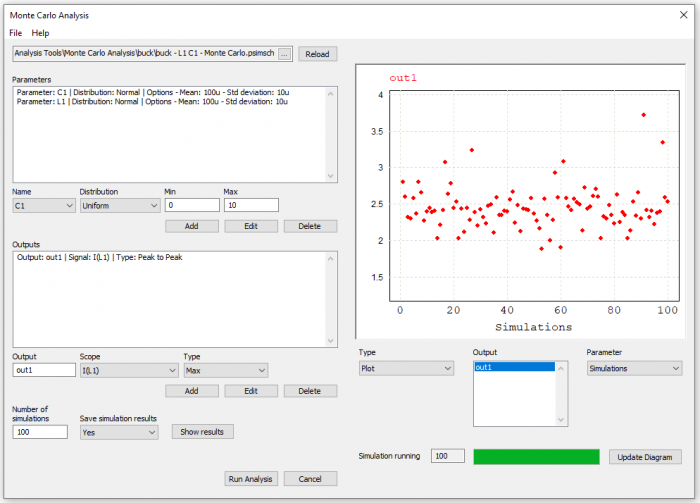Click the file path field
The width and height of the screenshot is (700, 503).
145,54
